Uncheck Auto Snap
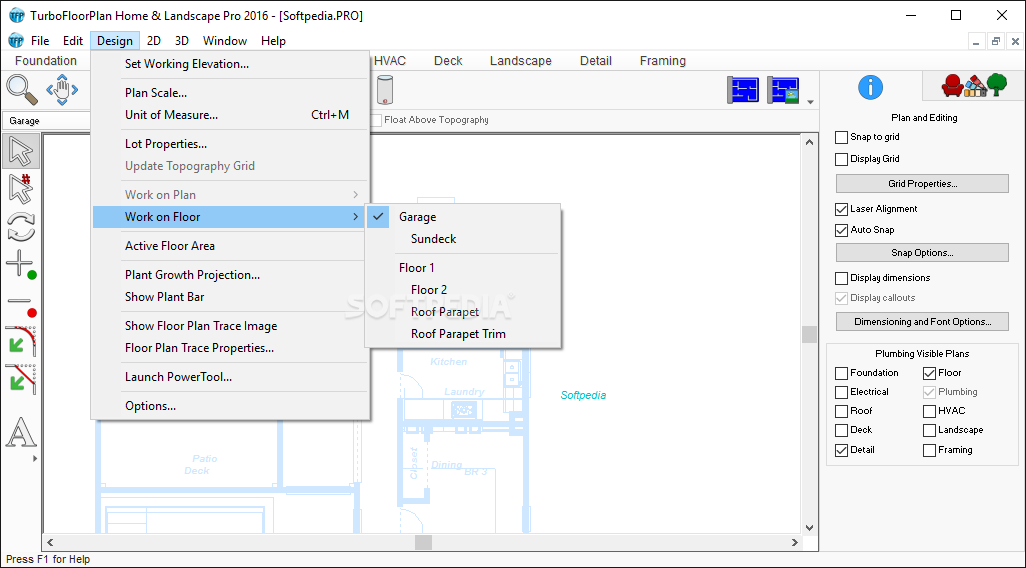The height and width of the screenshot is (568, 1026). (x=841, y=230)
